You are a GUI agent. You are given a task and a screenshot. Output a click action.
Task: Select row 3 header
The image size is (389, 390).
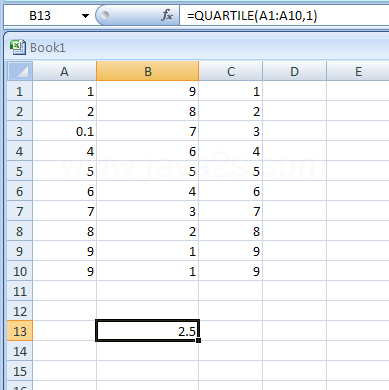(20, 131)
